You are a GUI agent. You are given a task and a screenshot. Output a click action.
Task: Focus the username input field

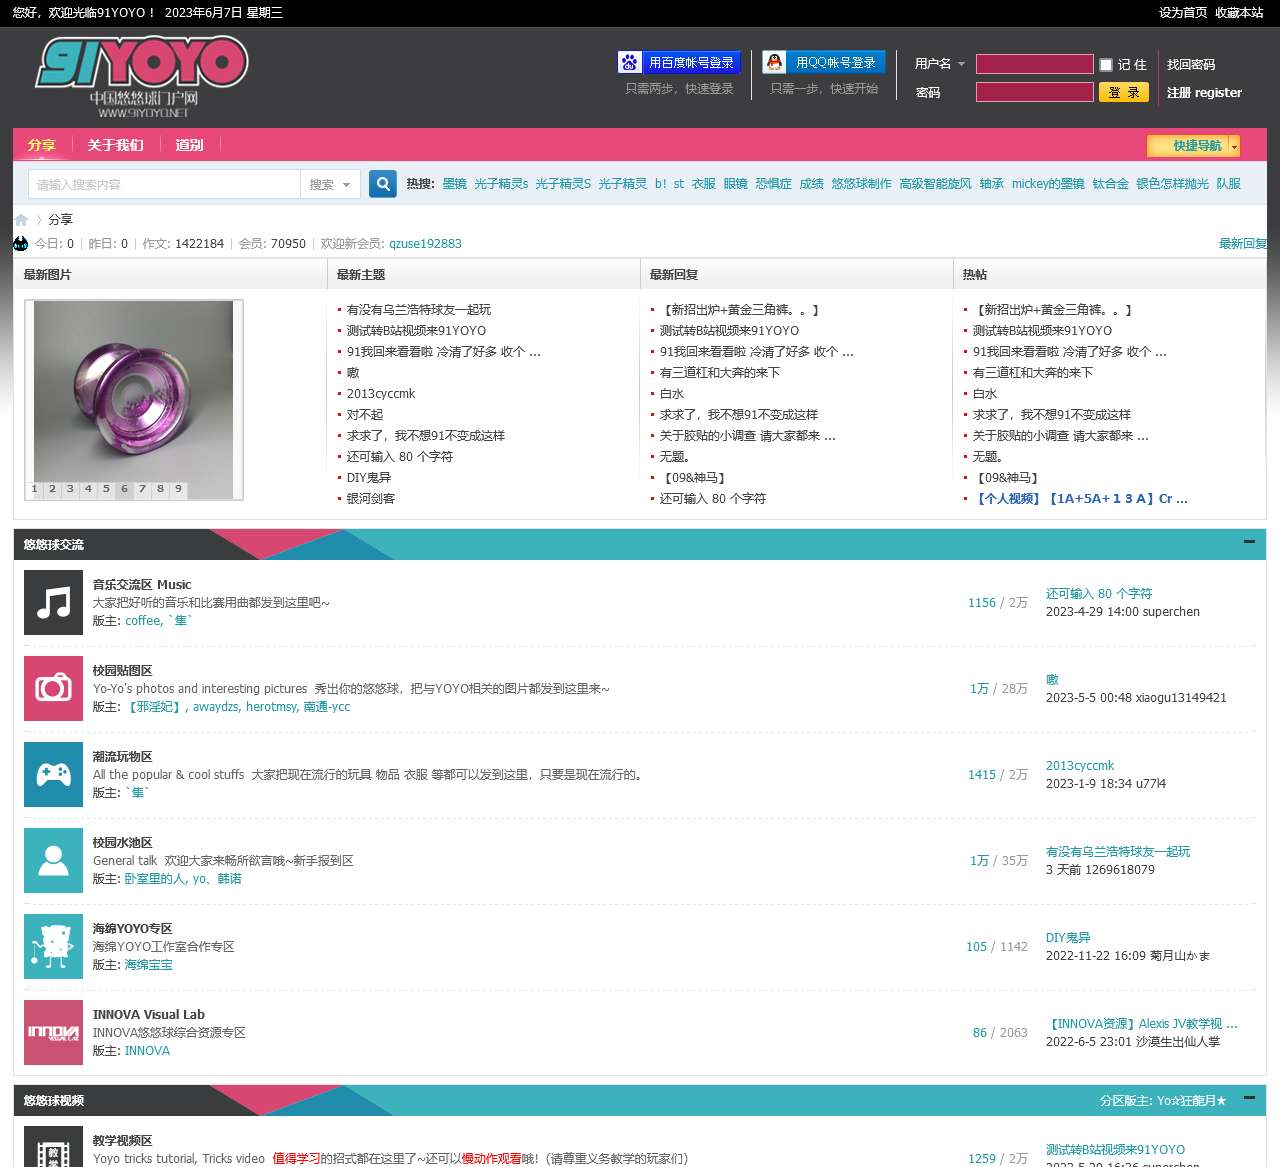[1035, 64]
